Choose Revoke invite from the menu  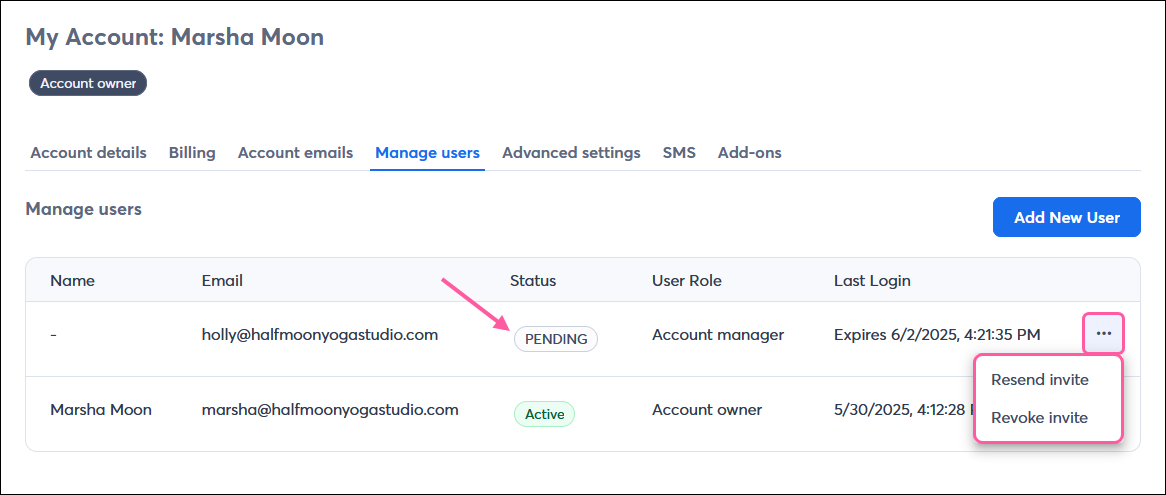pos(1039,418)
